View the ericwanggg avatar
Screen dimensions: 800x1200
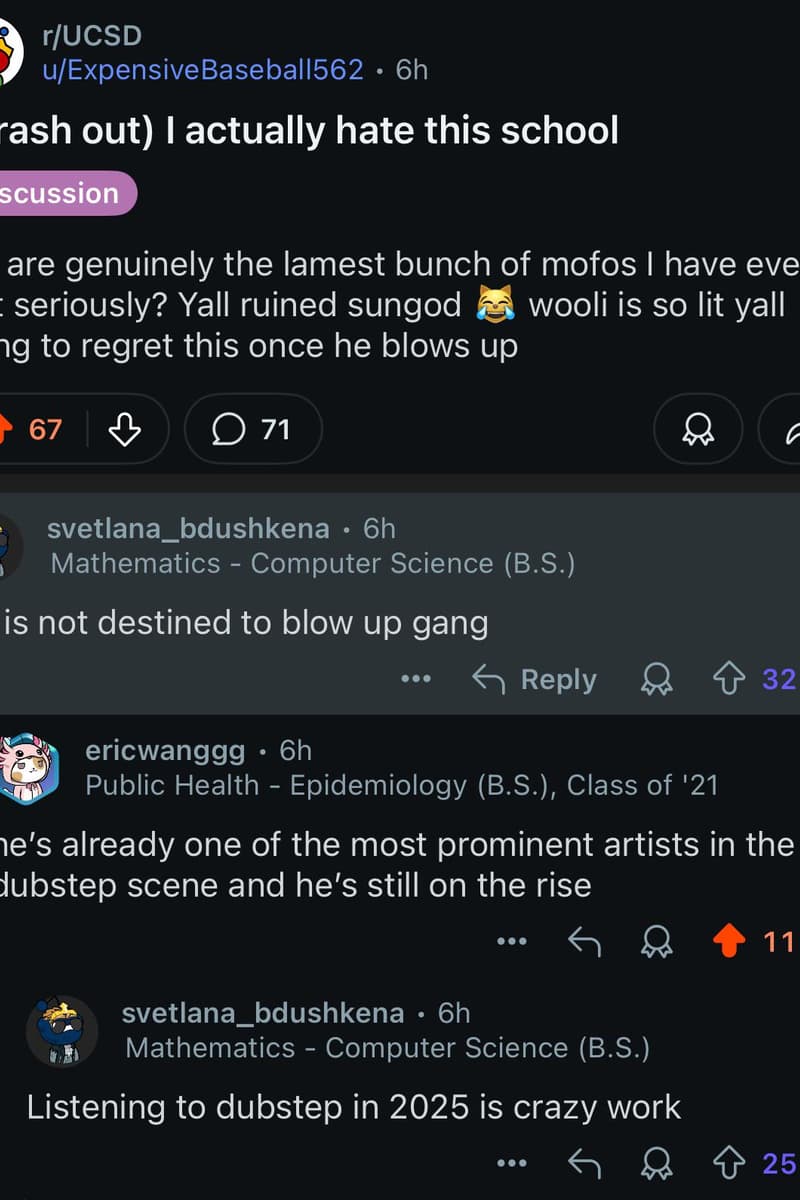pyautogui.click(x=30, y=768)
